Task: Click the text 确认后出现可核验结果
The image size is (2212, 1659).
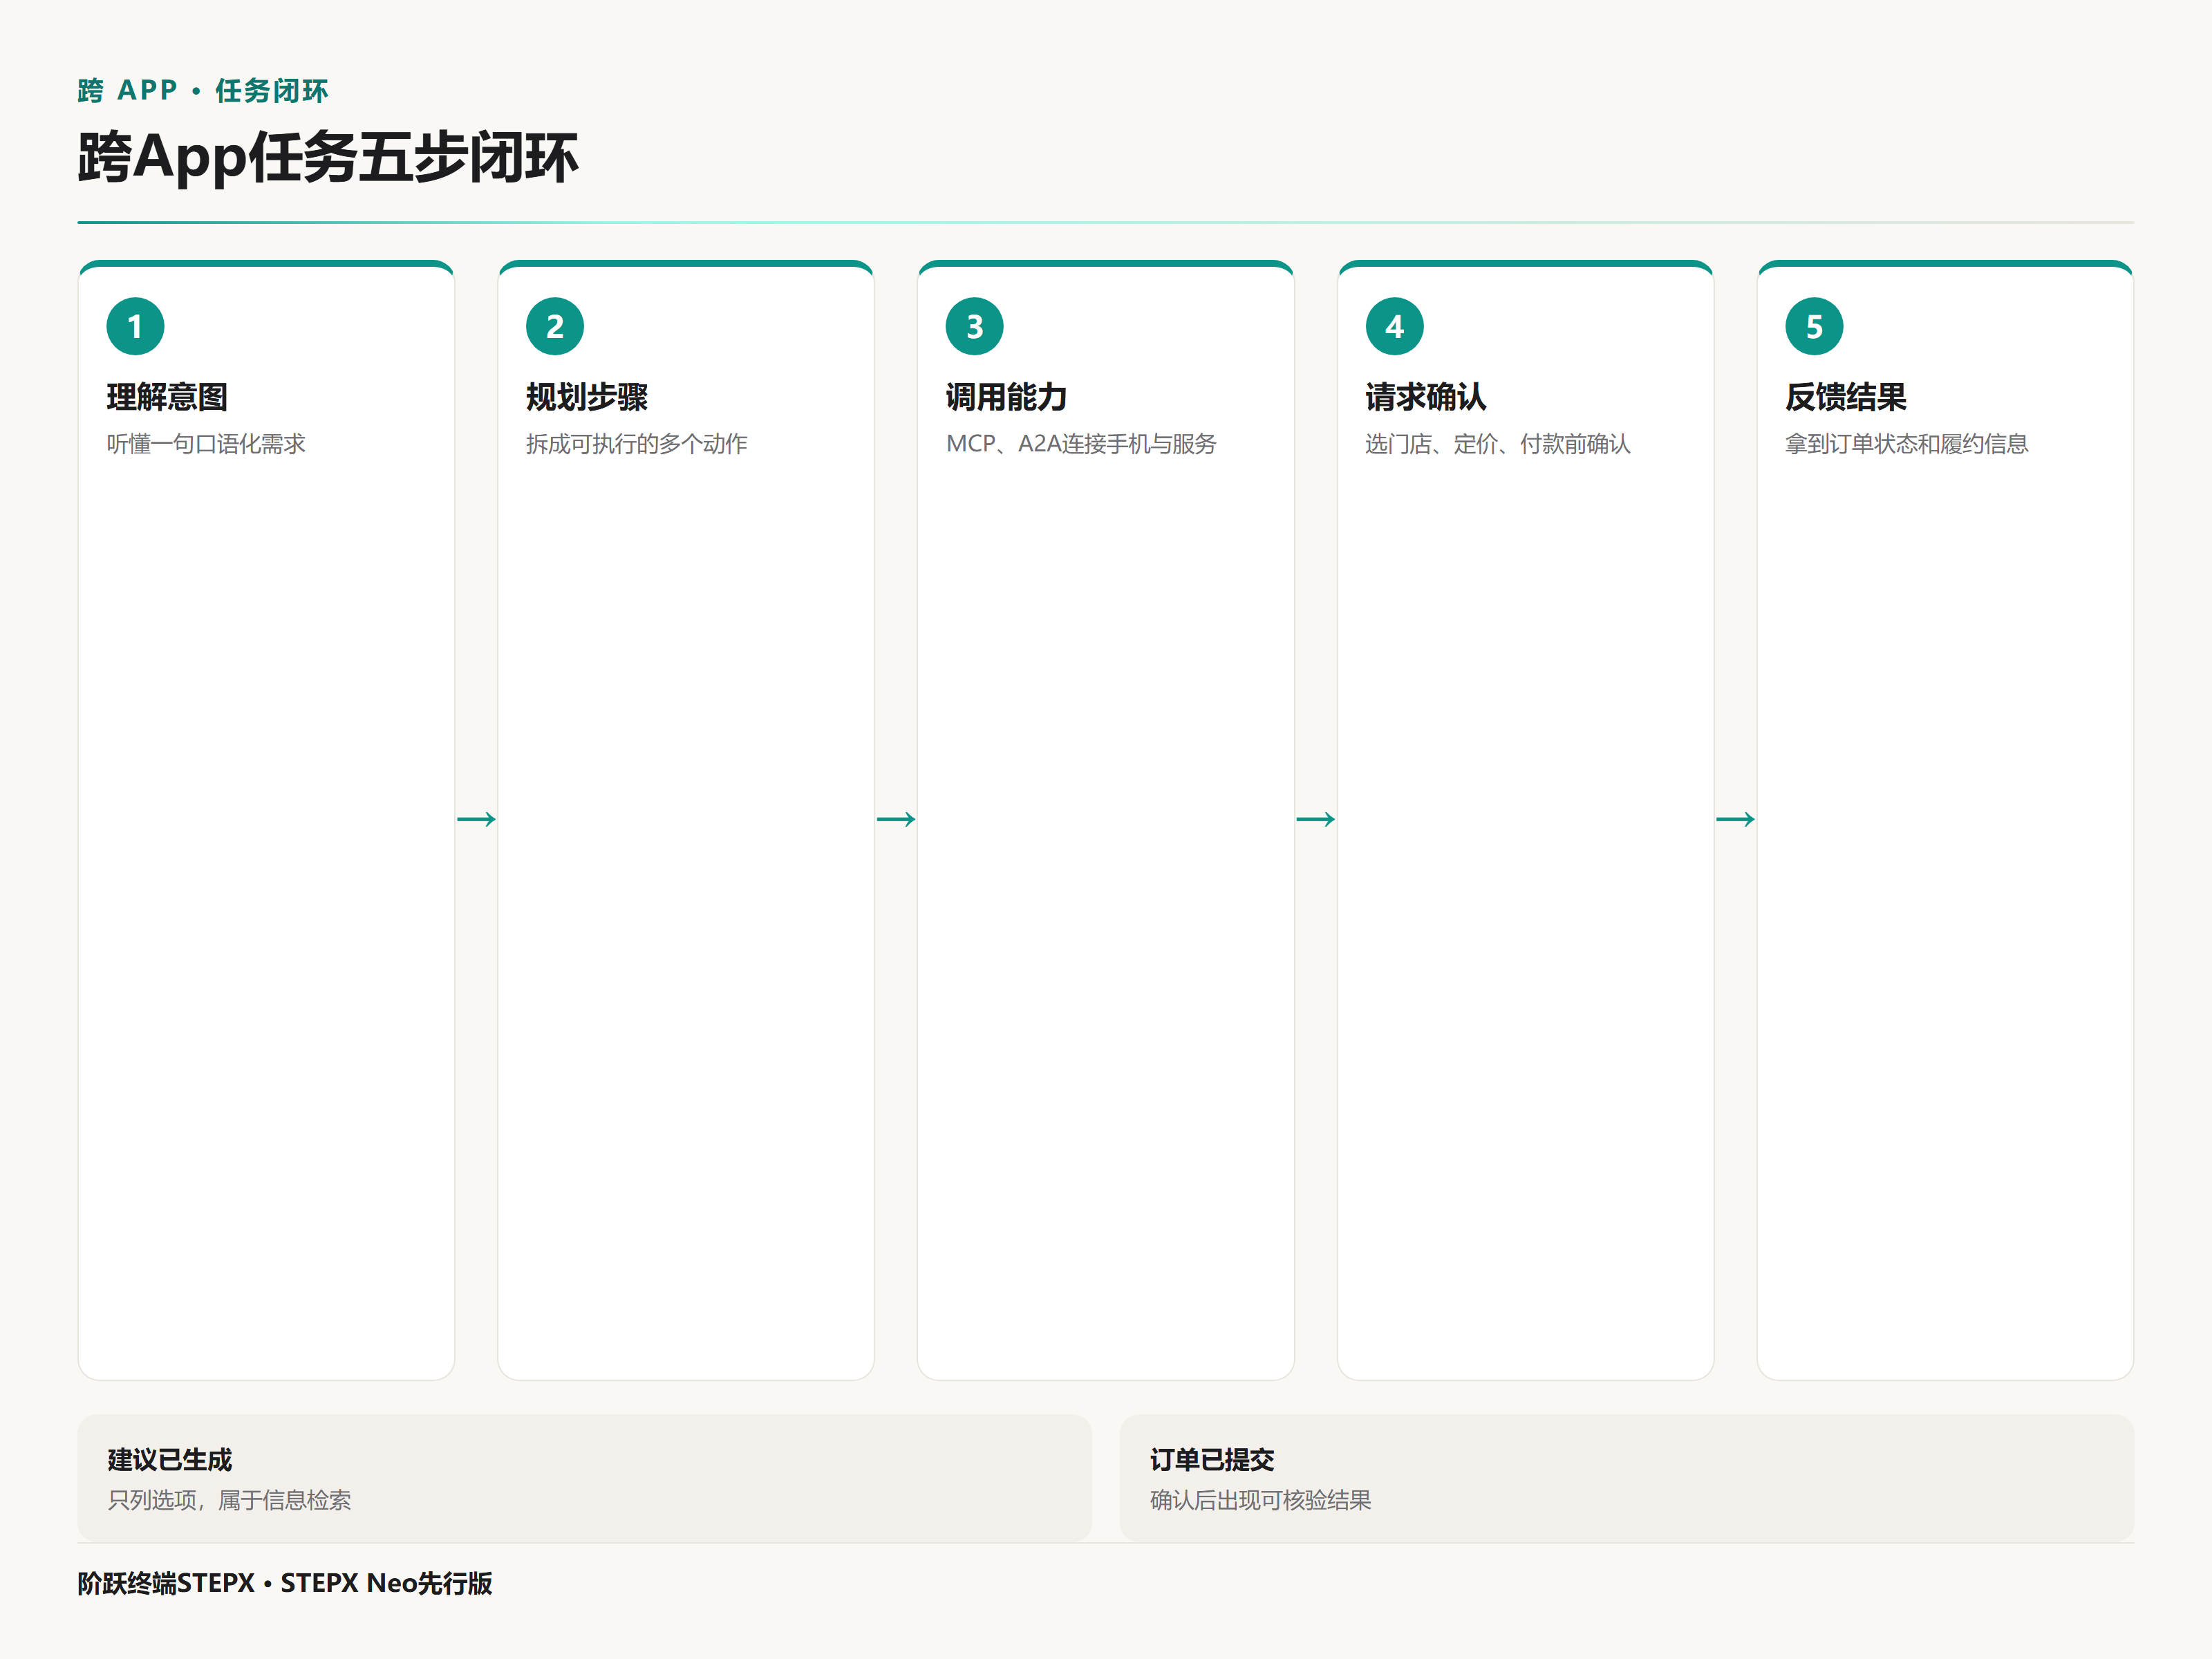Action: [x=1260, y=1500]
